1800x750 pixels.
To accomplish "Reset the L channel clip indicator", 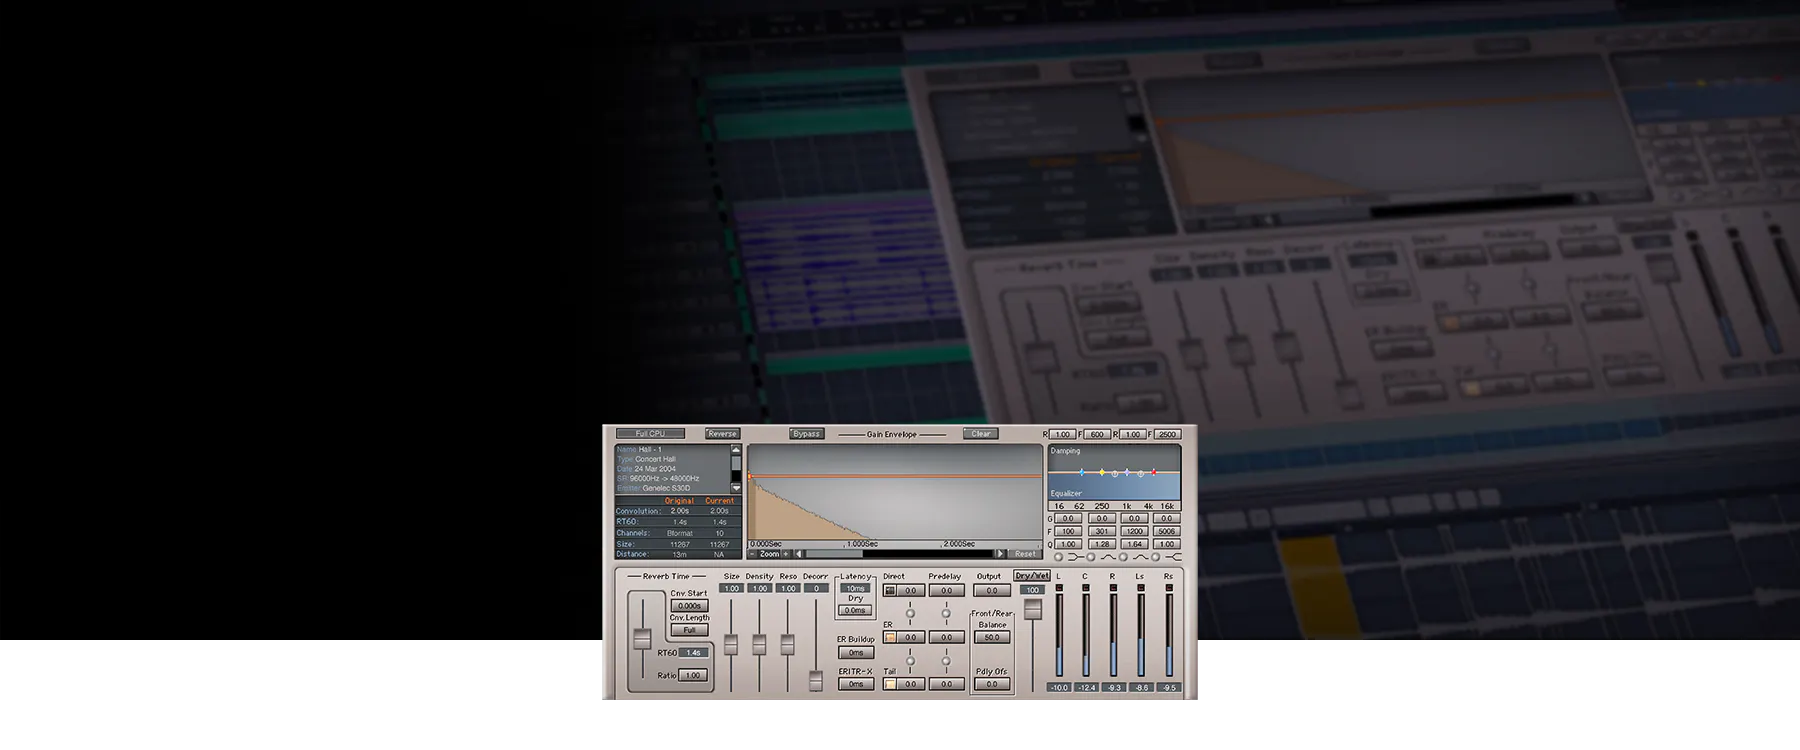I will (1059, 588).
